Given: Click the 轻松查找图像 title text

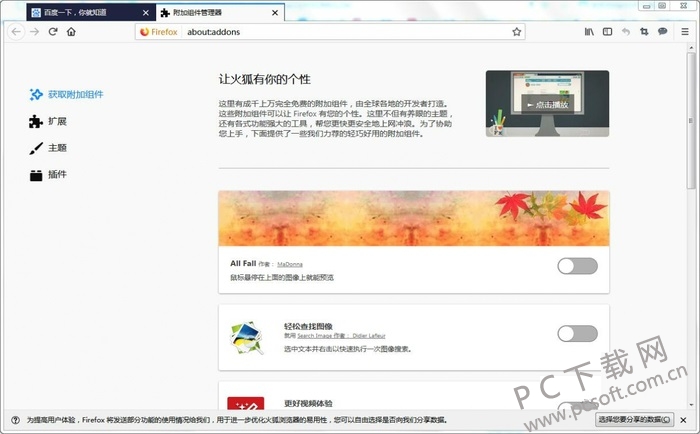Looking at the screenshot, I should [308, 326].
